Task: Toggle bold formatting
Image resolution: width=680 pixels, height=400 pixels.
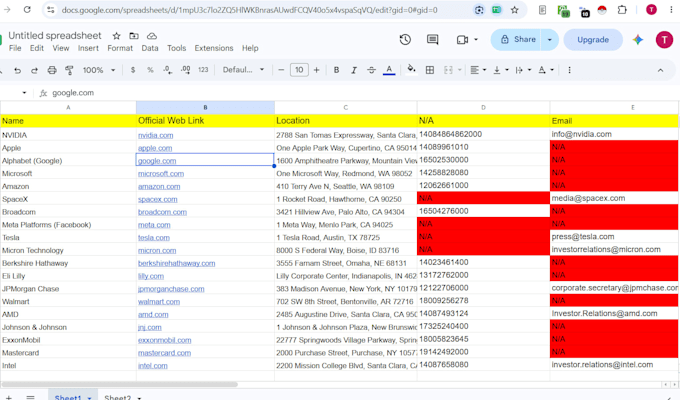Action: click(336, 70)
